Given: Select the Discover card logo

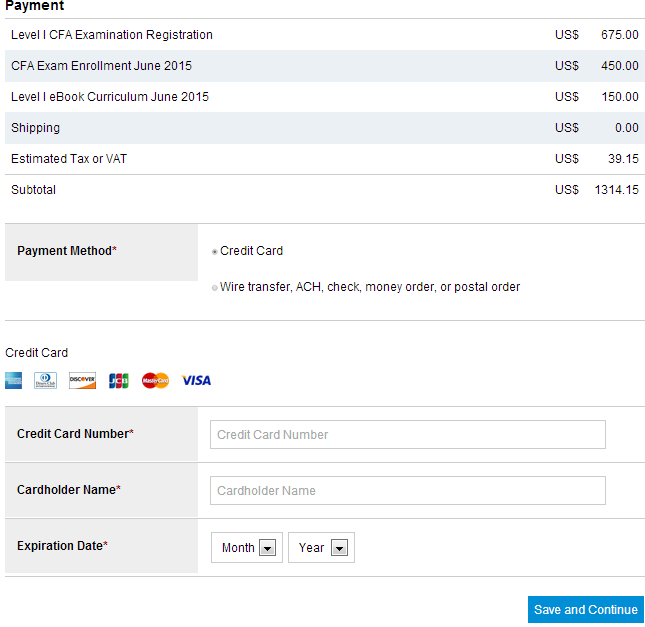Looking at the screenshot, I should 82,380.
